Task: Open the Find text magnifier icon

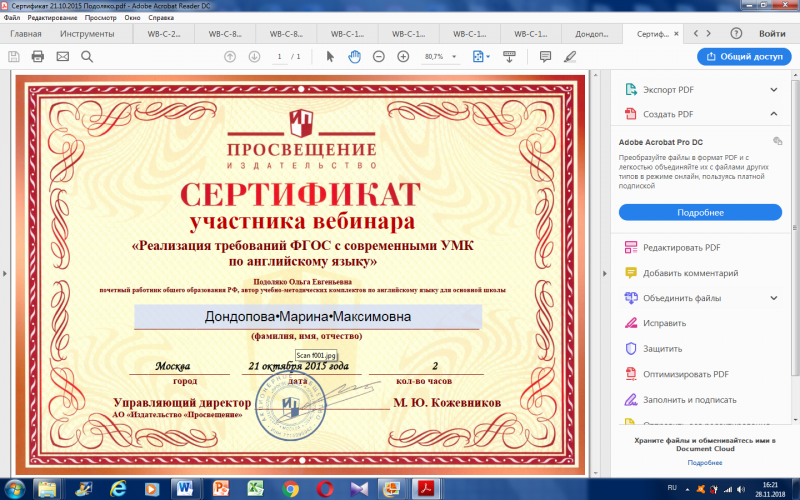Action: click(x=87, y=56)
